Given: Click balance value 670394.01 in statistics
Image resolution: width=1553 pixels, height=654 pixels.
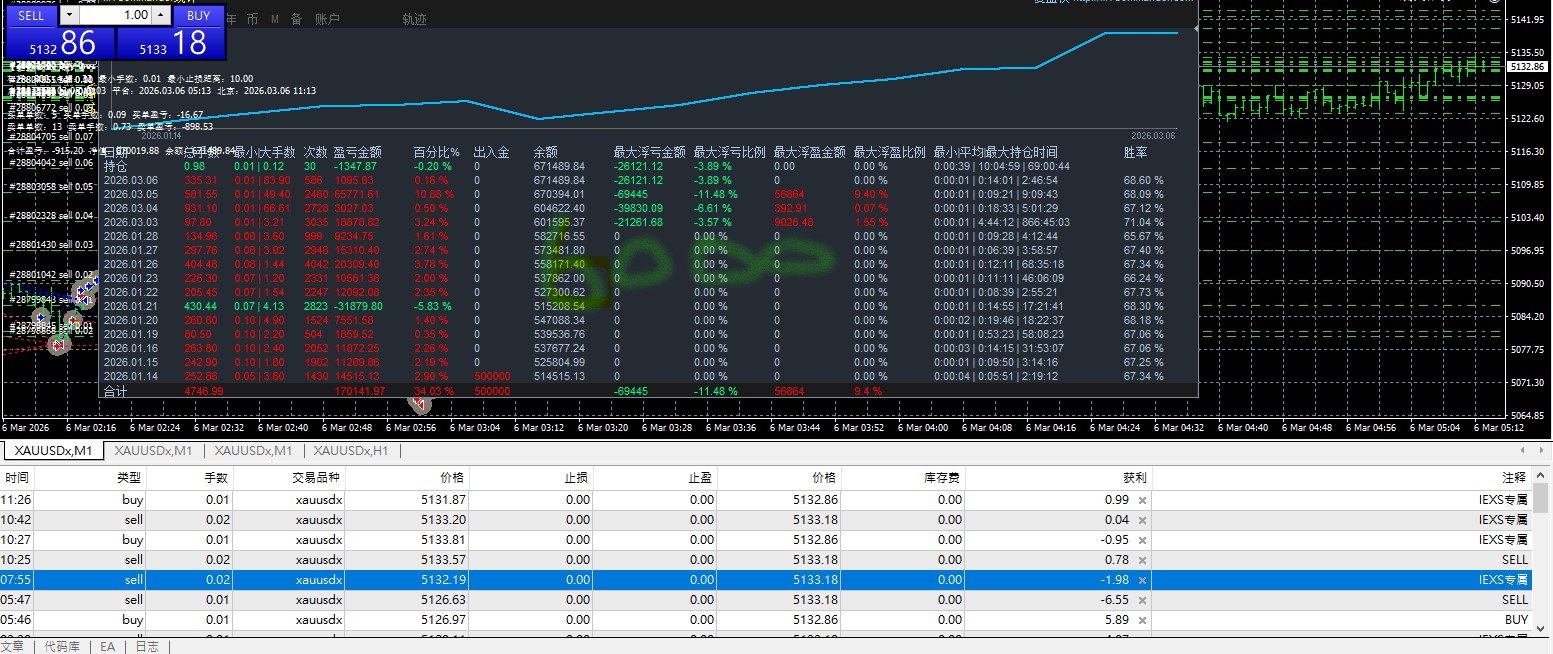Looking at the screenshot, I should click(559, 194).
